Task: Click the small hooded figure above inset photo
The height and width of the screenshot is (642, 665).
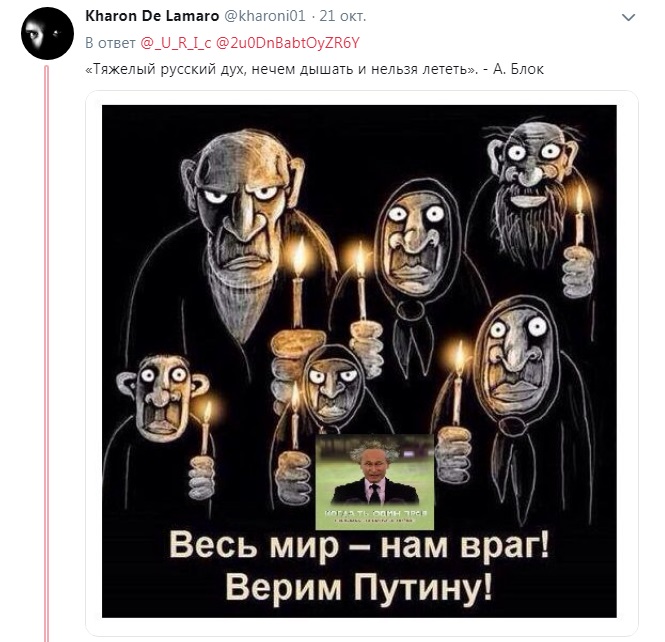Action: pyautogui.click(x=333, y=384)
